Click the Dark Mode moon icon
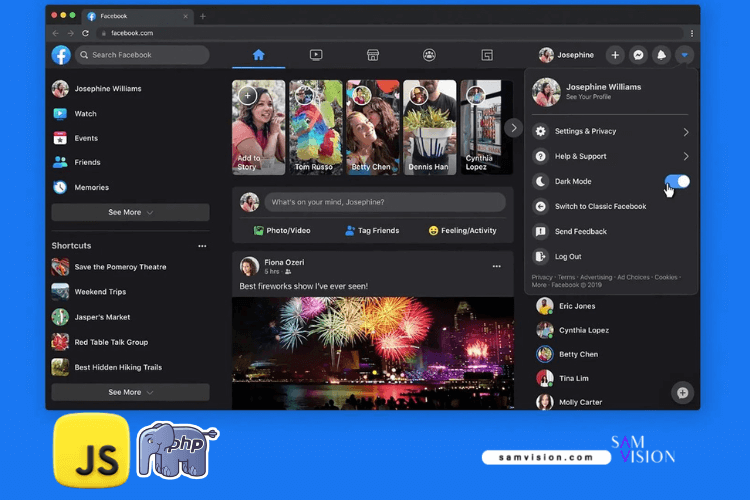750x500 pixels. click(540, 181)
